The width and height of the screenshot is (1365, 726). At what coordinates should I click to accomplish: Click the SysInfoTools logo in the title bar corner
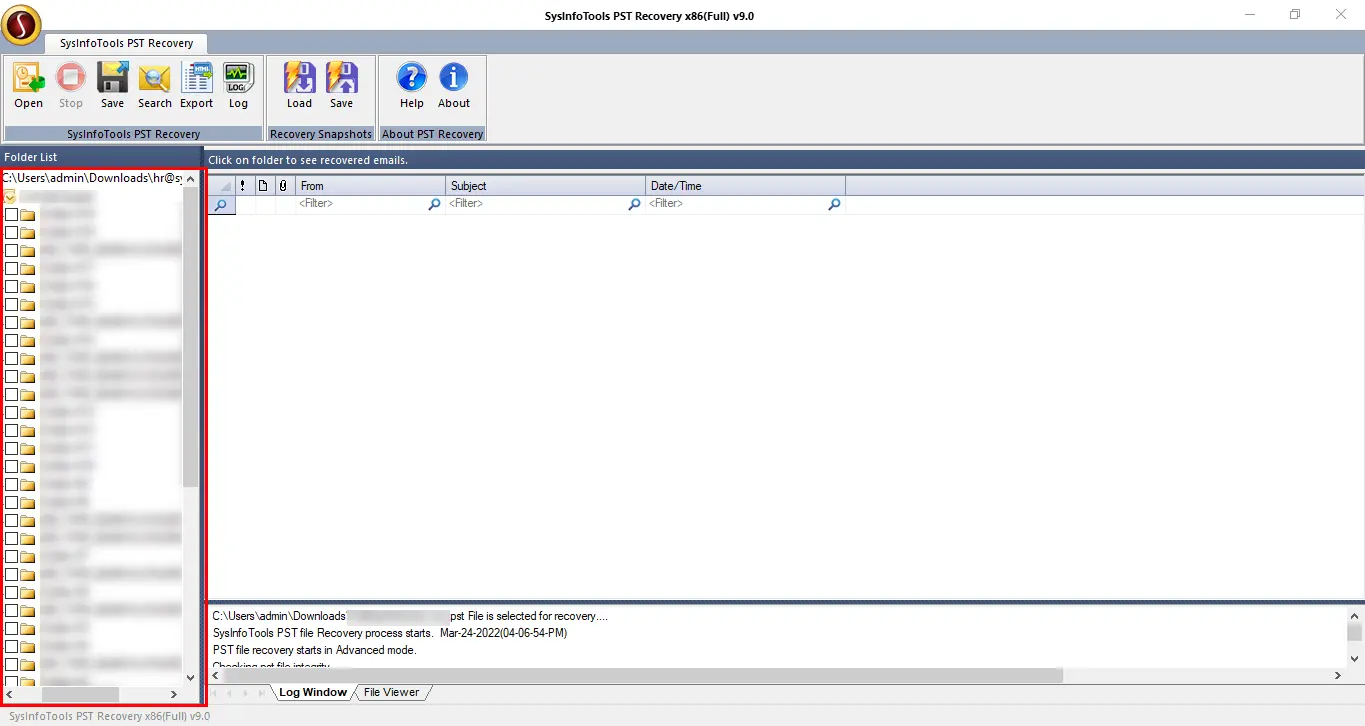coord(21,24)
